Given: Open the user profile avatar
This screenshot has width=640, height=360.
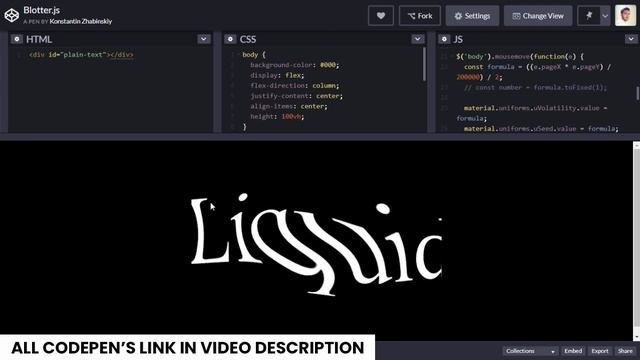Looking at the screenshot, I should click(625, 16).
